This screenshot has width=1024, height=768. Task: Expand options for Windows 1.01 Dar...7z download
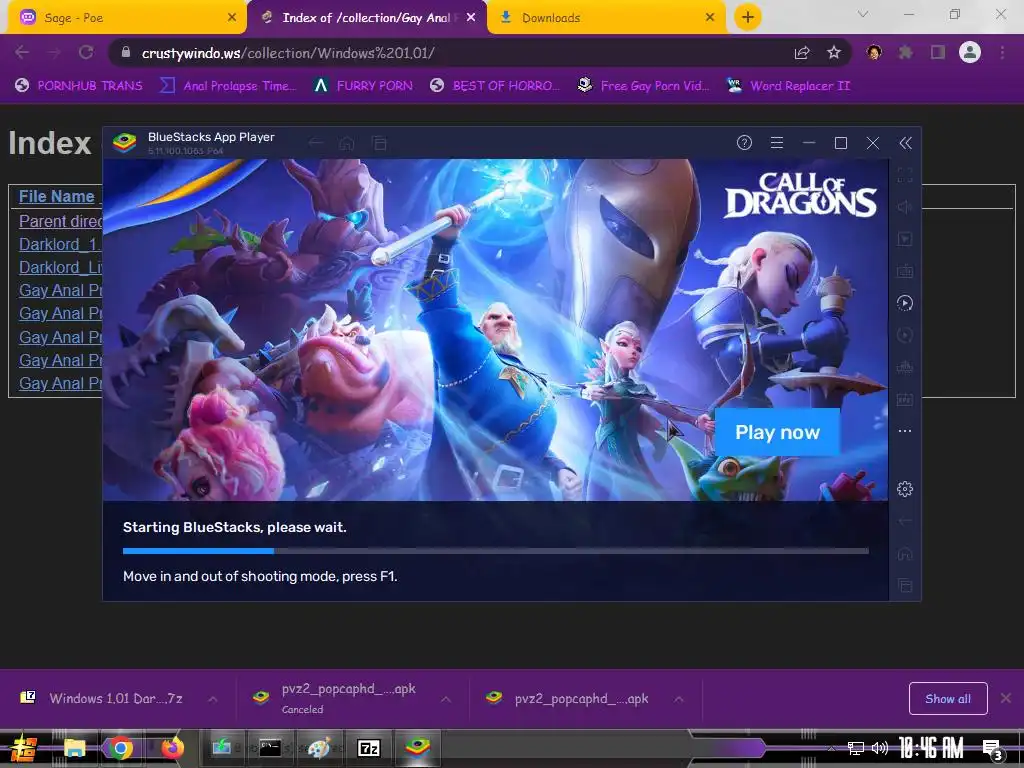click(x=213, y=699)
